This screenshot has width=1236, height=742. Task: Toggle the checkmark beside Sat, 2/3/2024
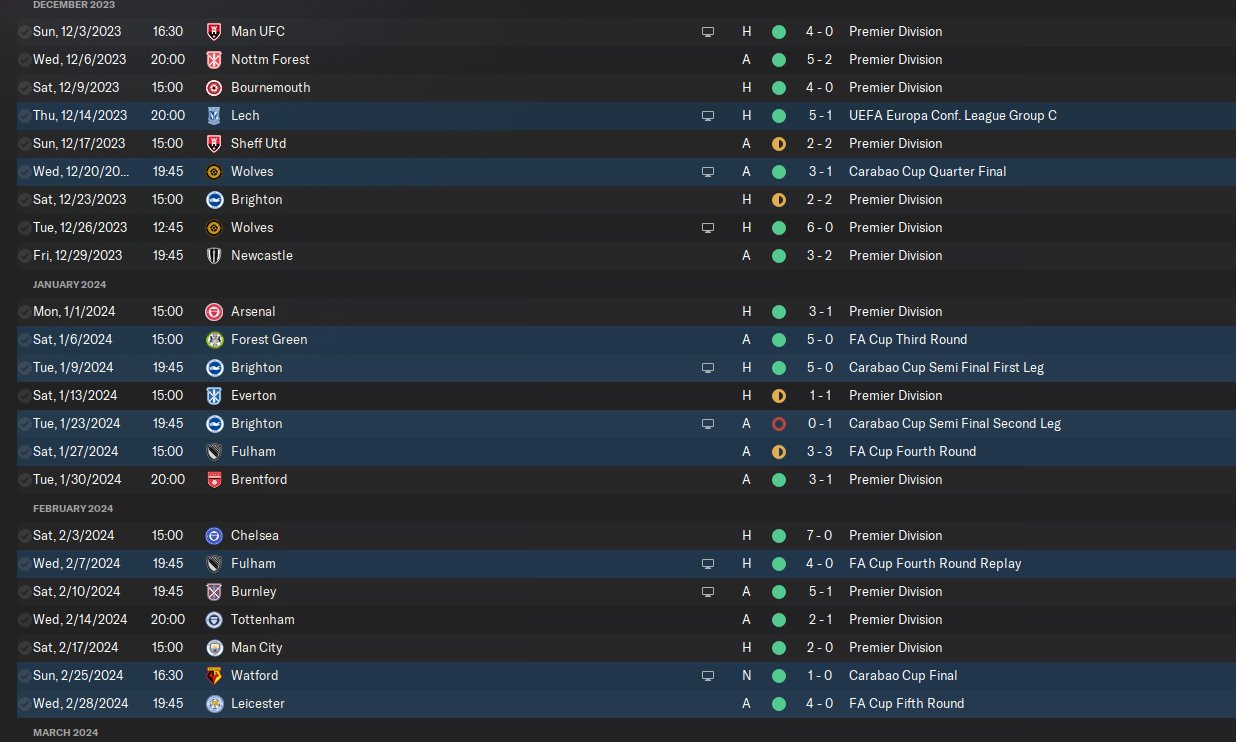(24, 536)
